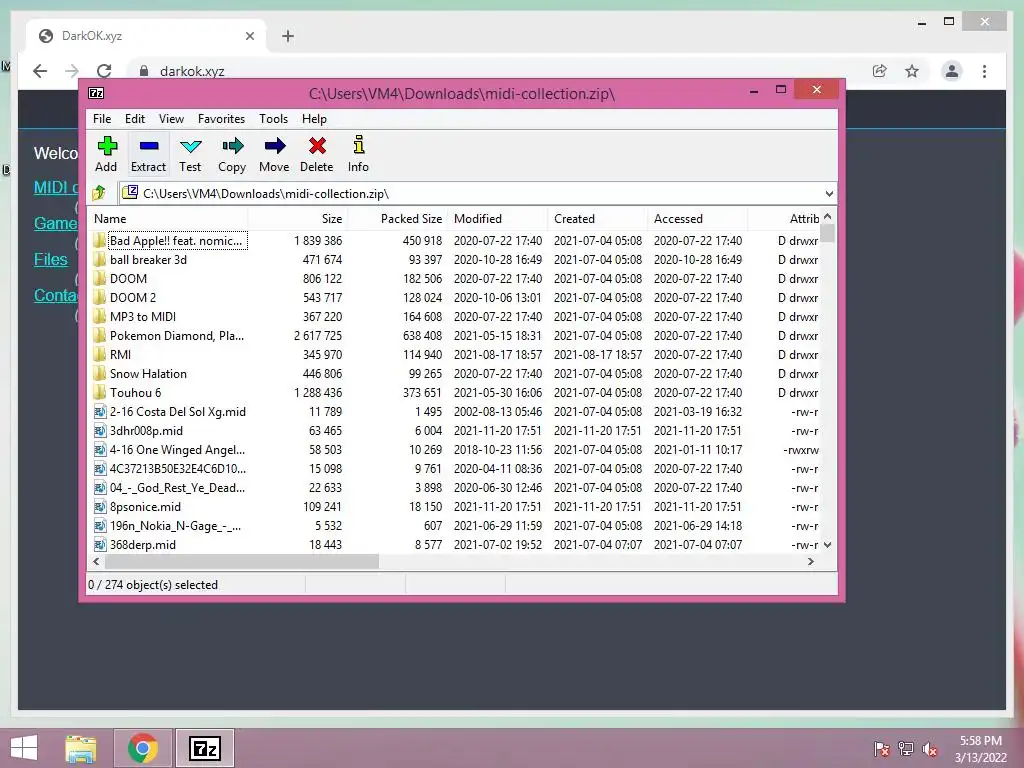
Task: Select the 3dhr008p.mid file icon
Action: pyautogui.click(x=100, y=430)
